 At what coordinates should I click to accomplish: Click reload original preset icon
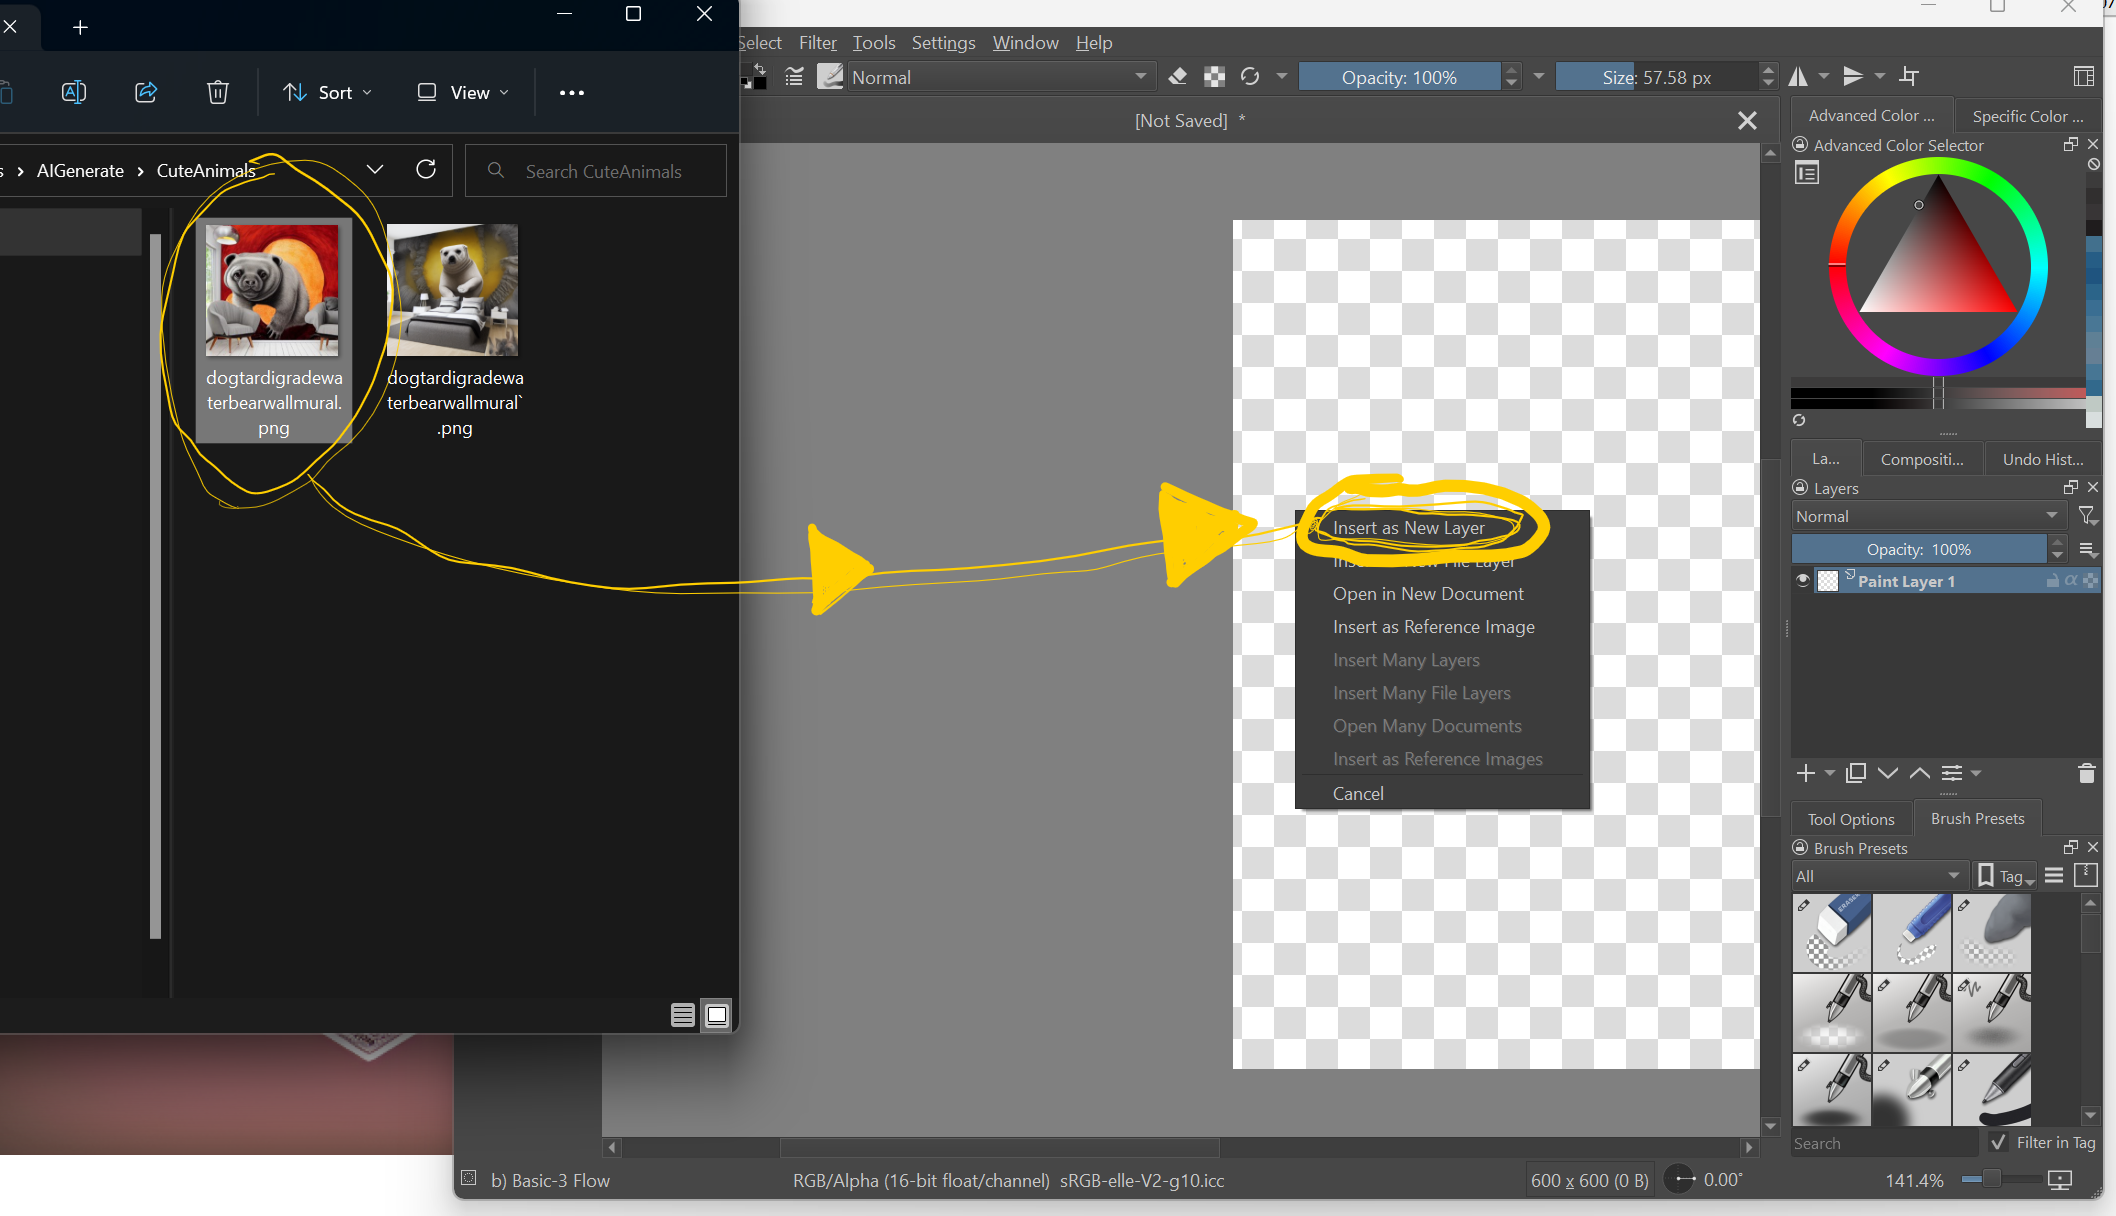pyautogui.click(x=1250, y=77)
